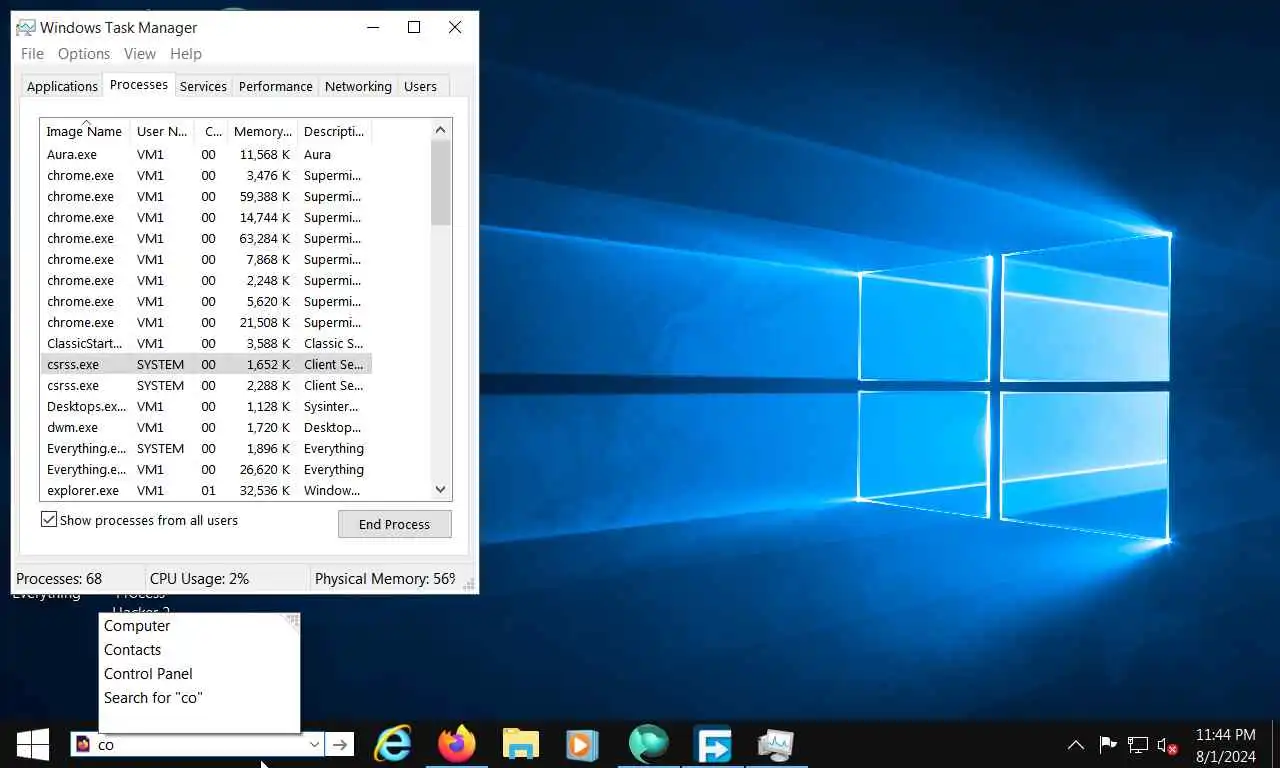Open the green swirl taskbar app

coord(649,744)
